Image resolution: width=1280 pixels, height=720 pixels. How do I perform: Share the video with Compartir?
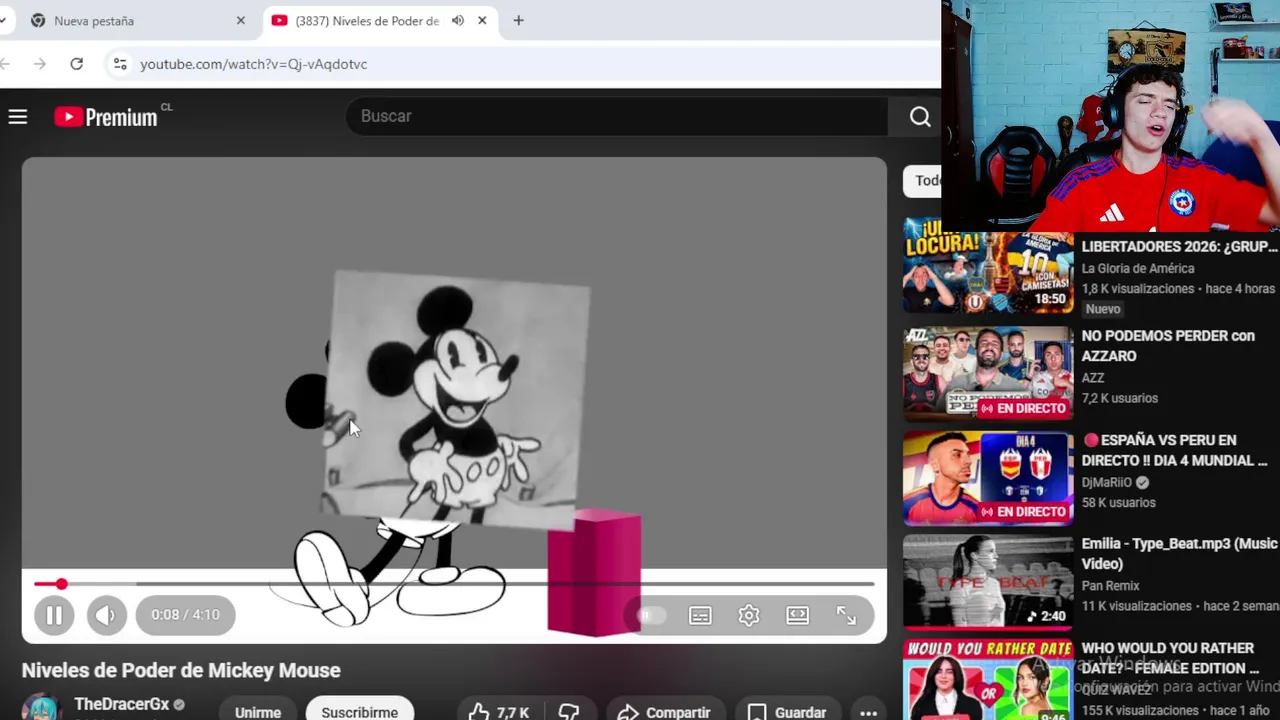coord(664,712)
